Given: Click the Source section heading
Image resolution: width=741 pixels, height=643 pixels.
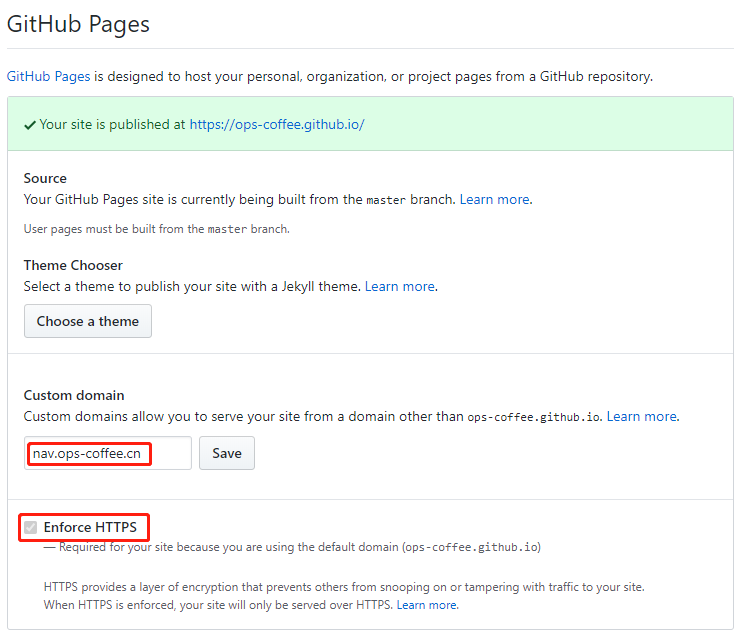Looking at the screenshot, I should [45, 178].
